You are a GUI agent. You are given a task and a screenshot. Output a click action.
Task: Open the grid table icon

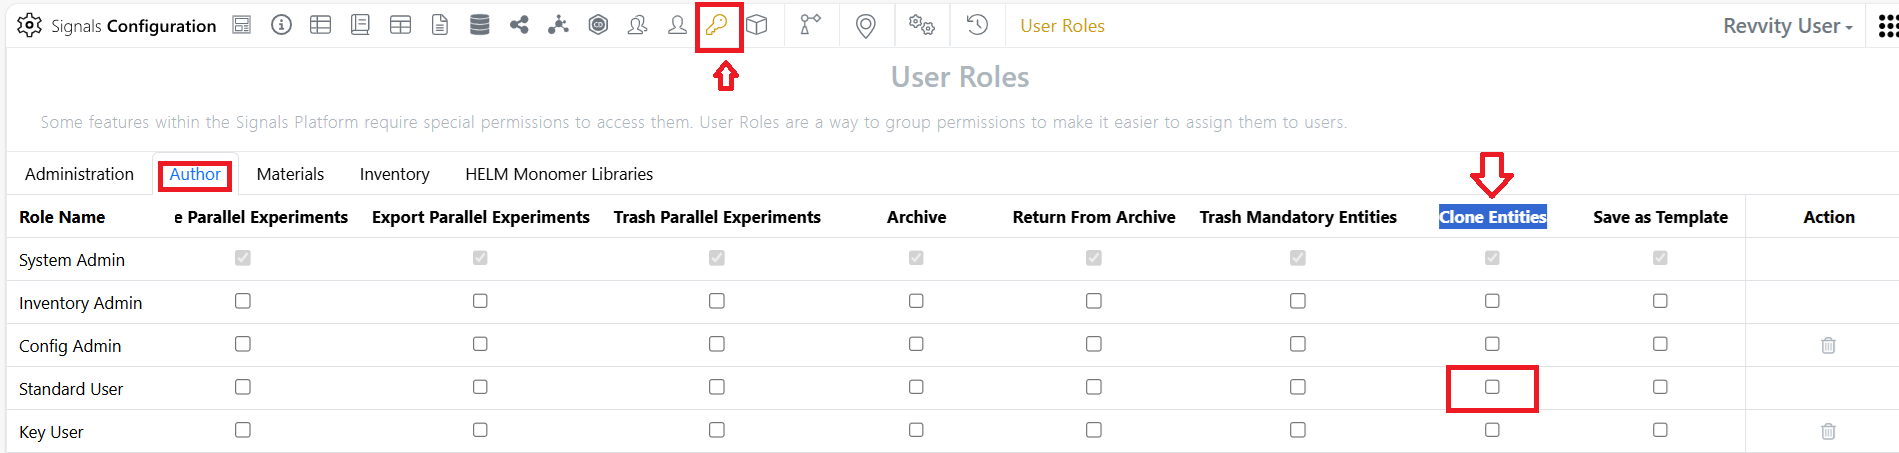coord(401,25)
